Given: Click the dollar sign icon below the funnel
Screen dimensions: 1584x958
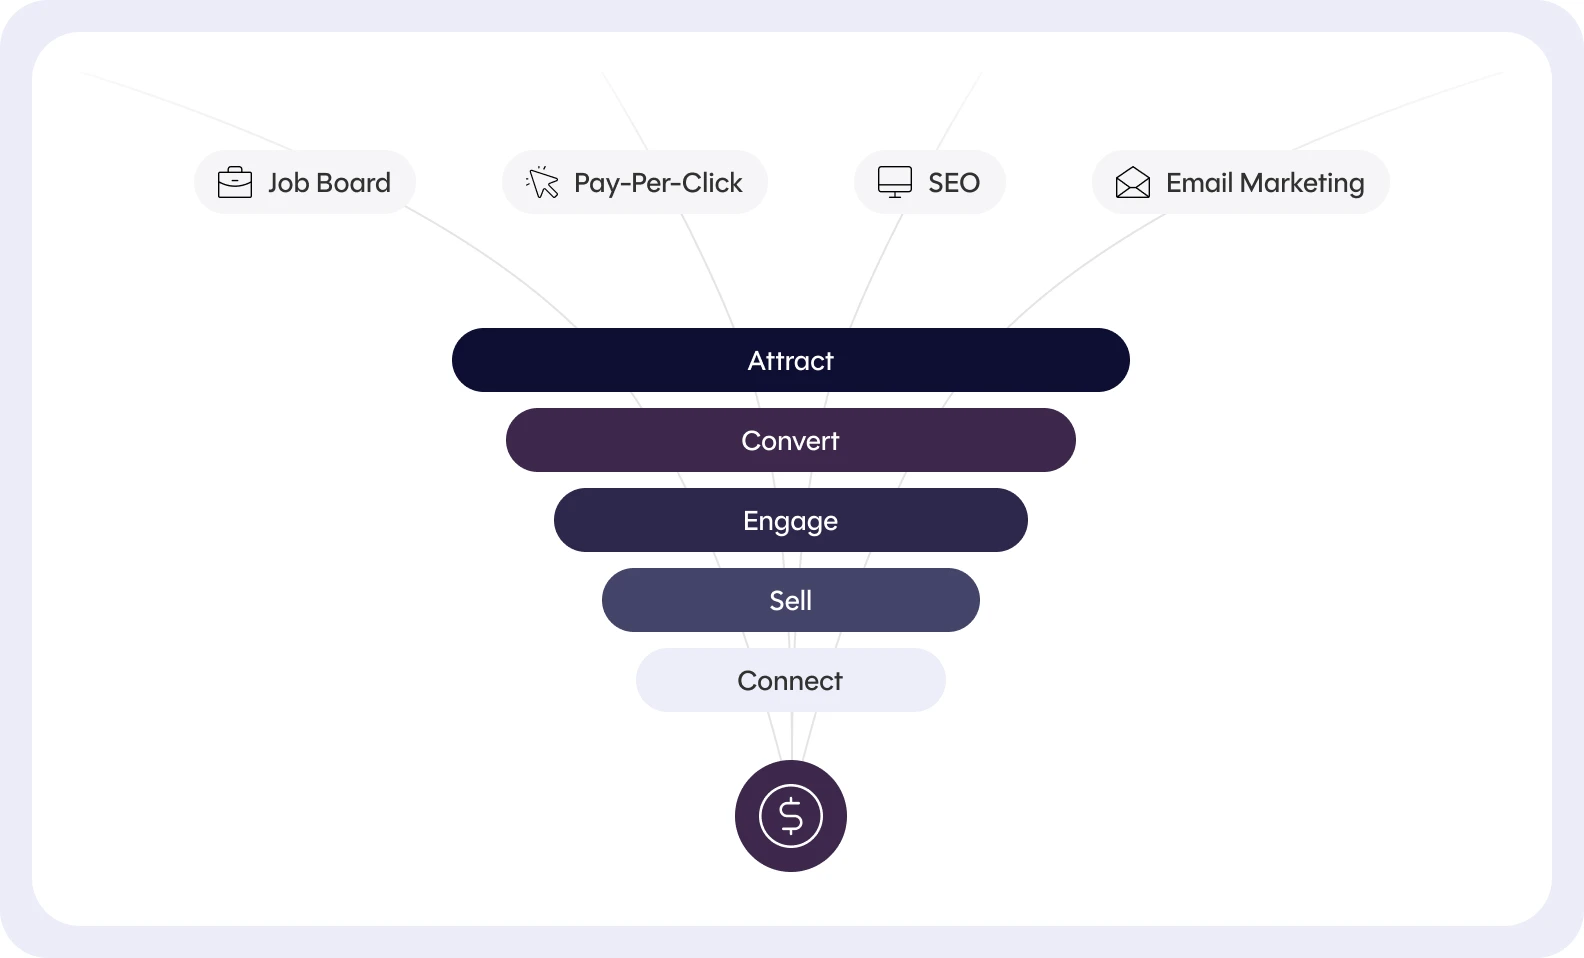Looking at the screenshot, I should [791, 816].
